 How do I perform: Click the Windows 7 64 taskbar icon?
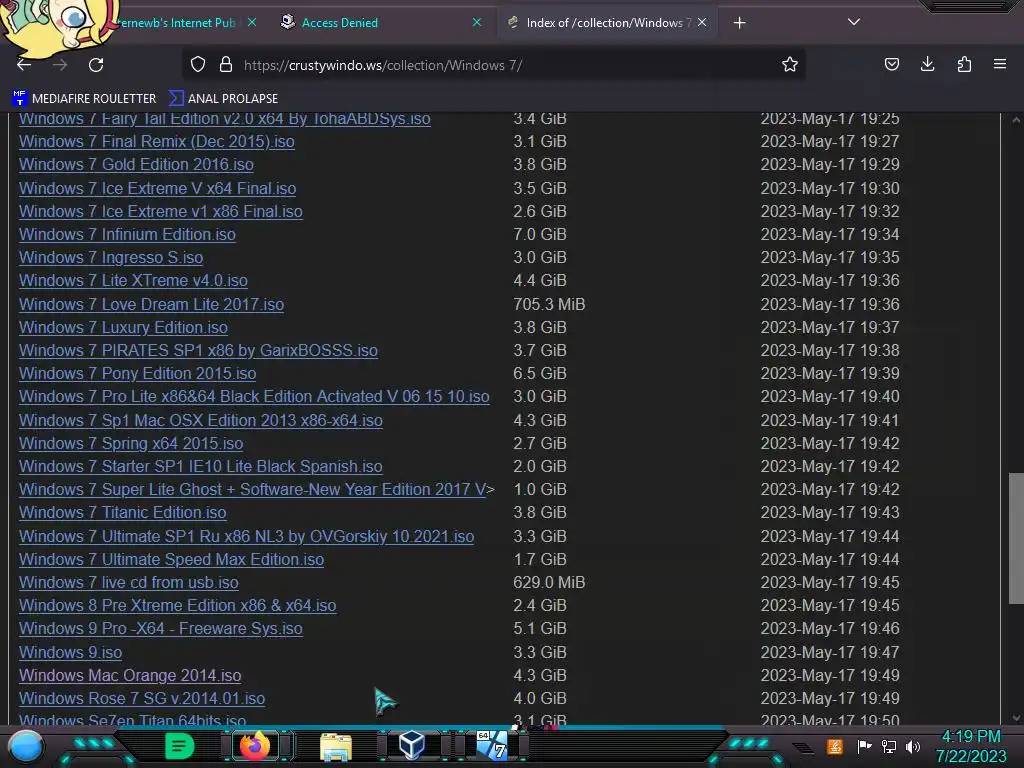(491, 746)
